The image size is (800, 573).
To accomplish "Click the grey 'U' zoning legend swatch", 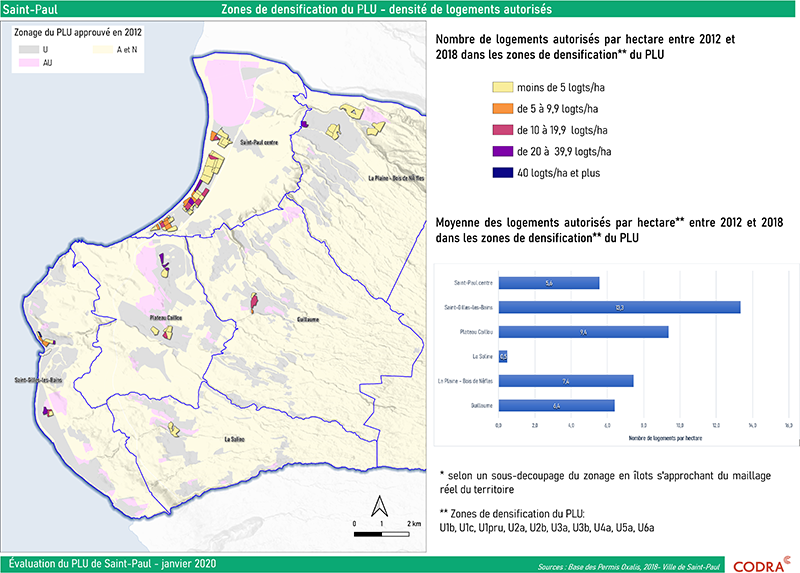I will [29, 47].
